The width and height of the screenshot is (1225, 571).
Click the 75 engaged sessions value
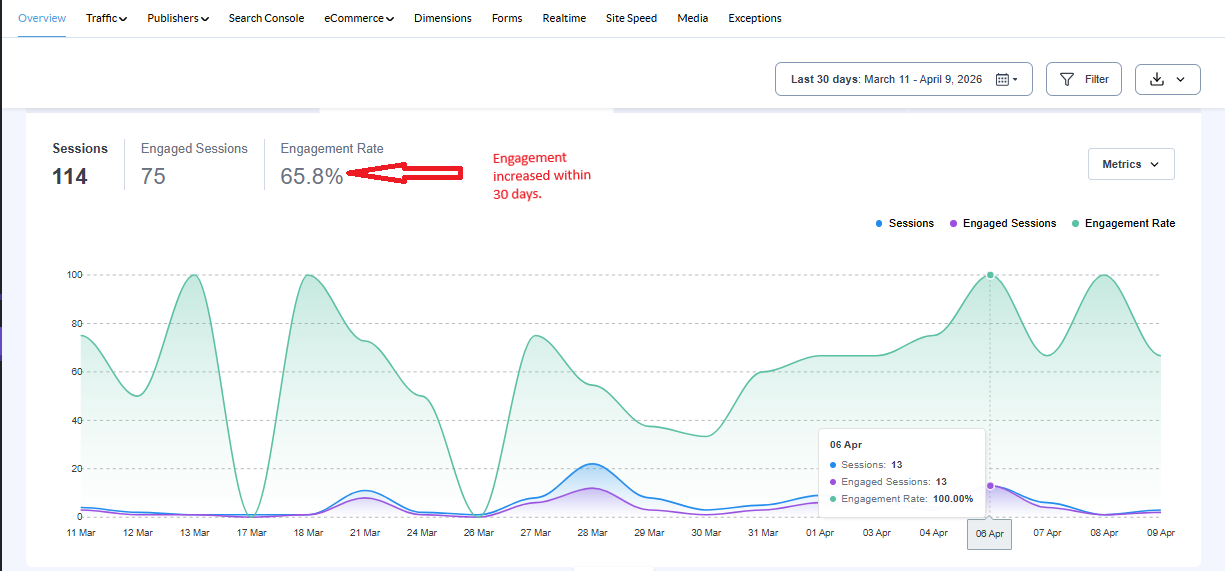153,177
